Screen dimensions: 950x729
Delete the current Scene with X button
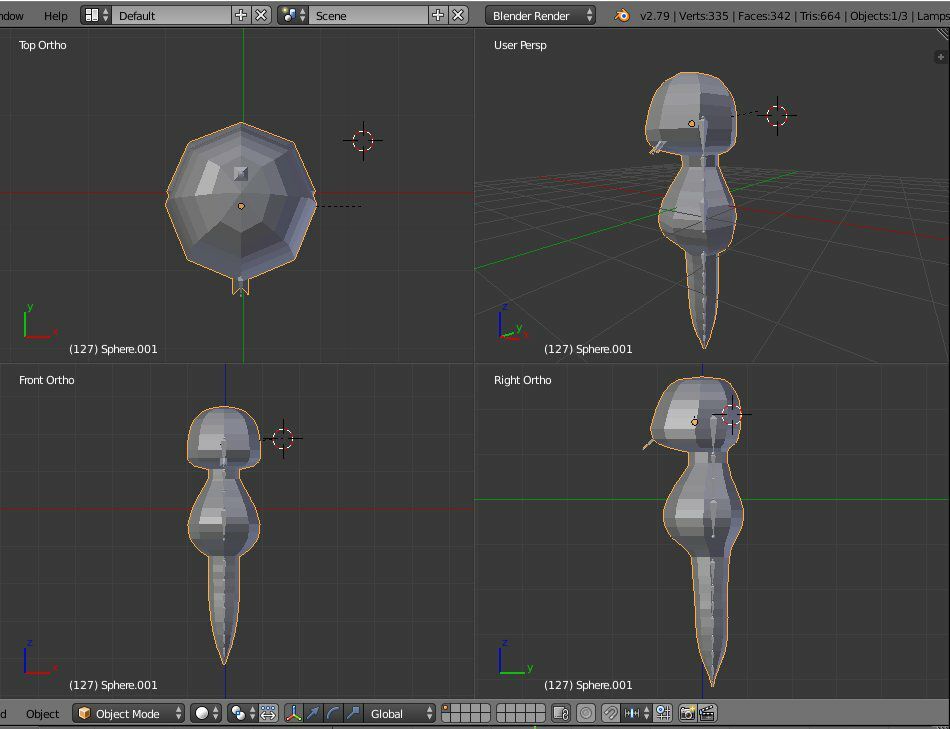(459, 16)
